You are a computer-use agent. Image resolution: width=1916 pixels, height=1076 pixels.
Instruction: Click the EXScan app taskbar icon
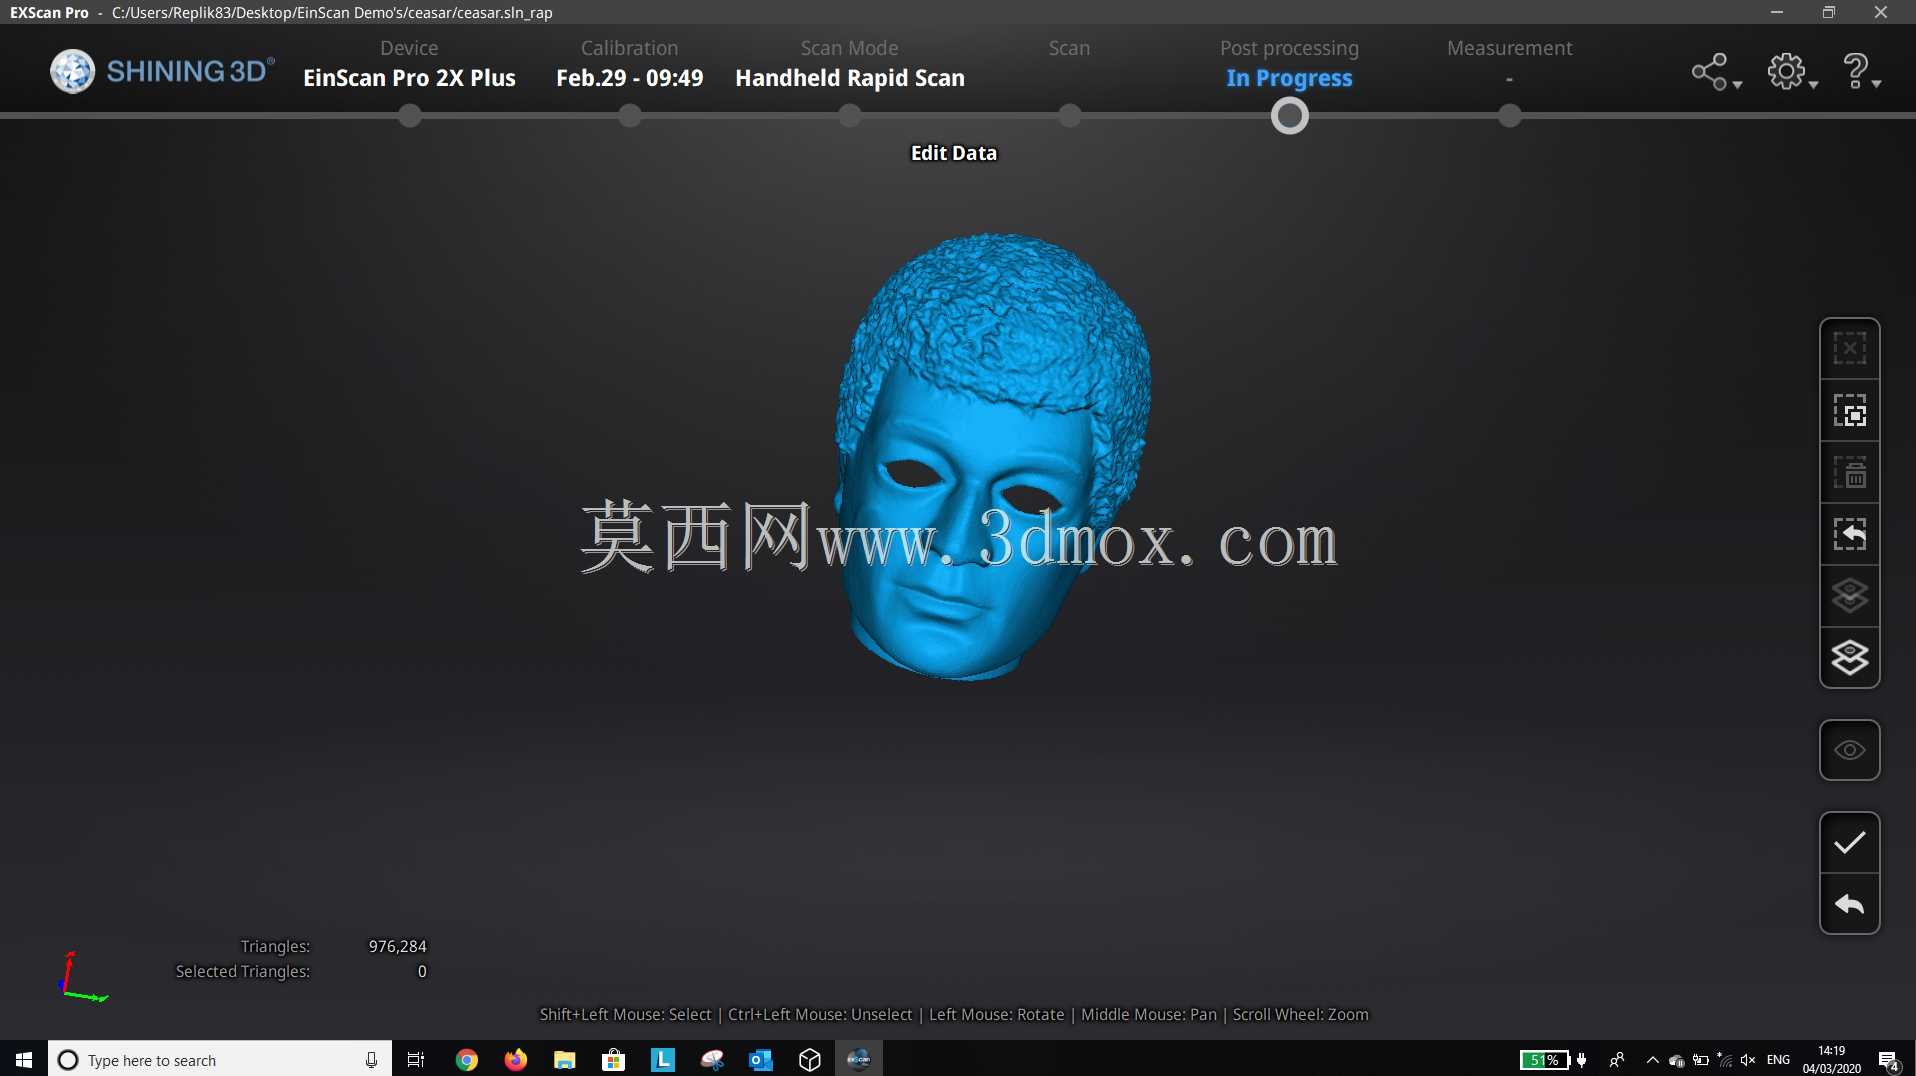(x=859, y=1059)
